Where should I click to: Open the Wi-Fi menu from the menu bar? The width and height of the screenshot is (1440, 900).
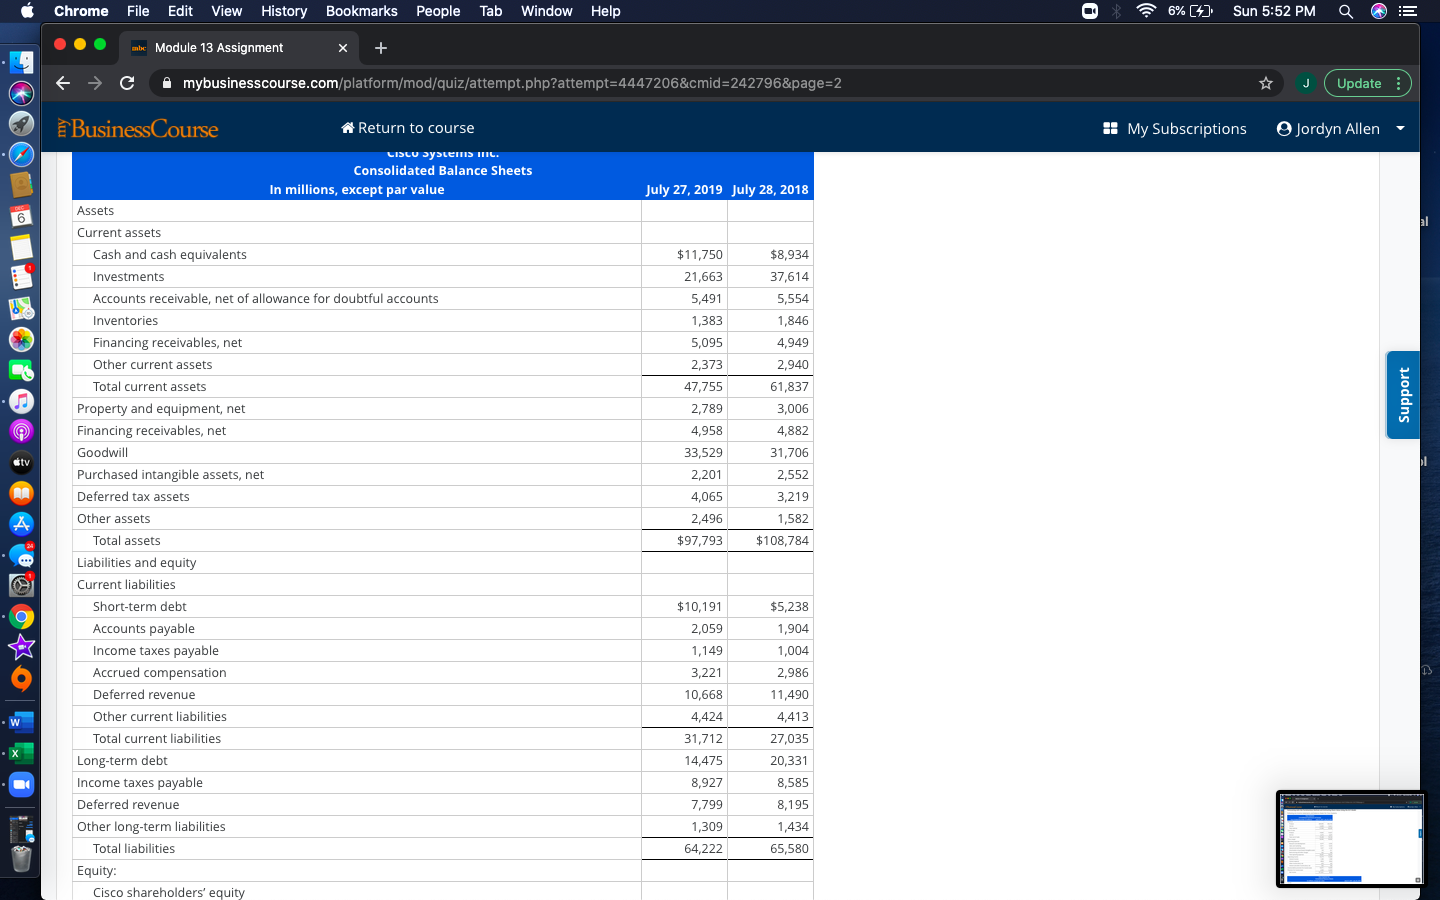[x=1145, y=11]
